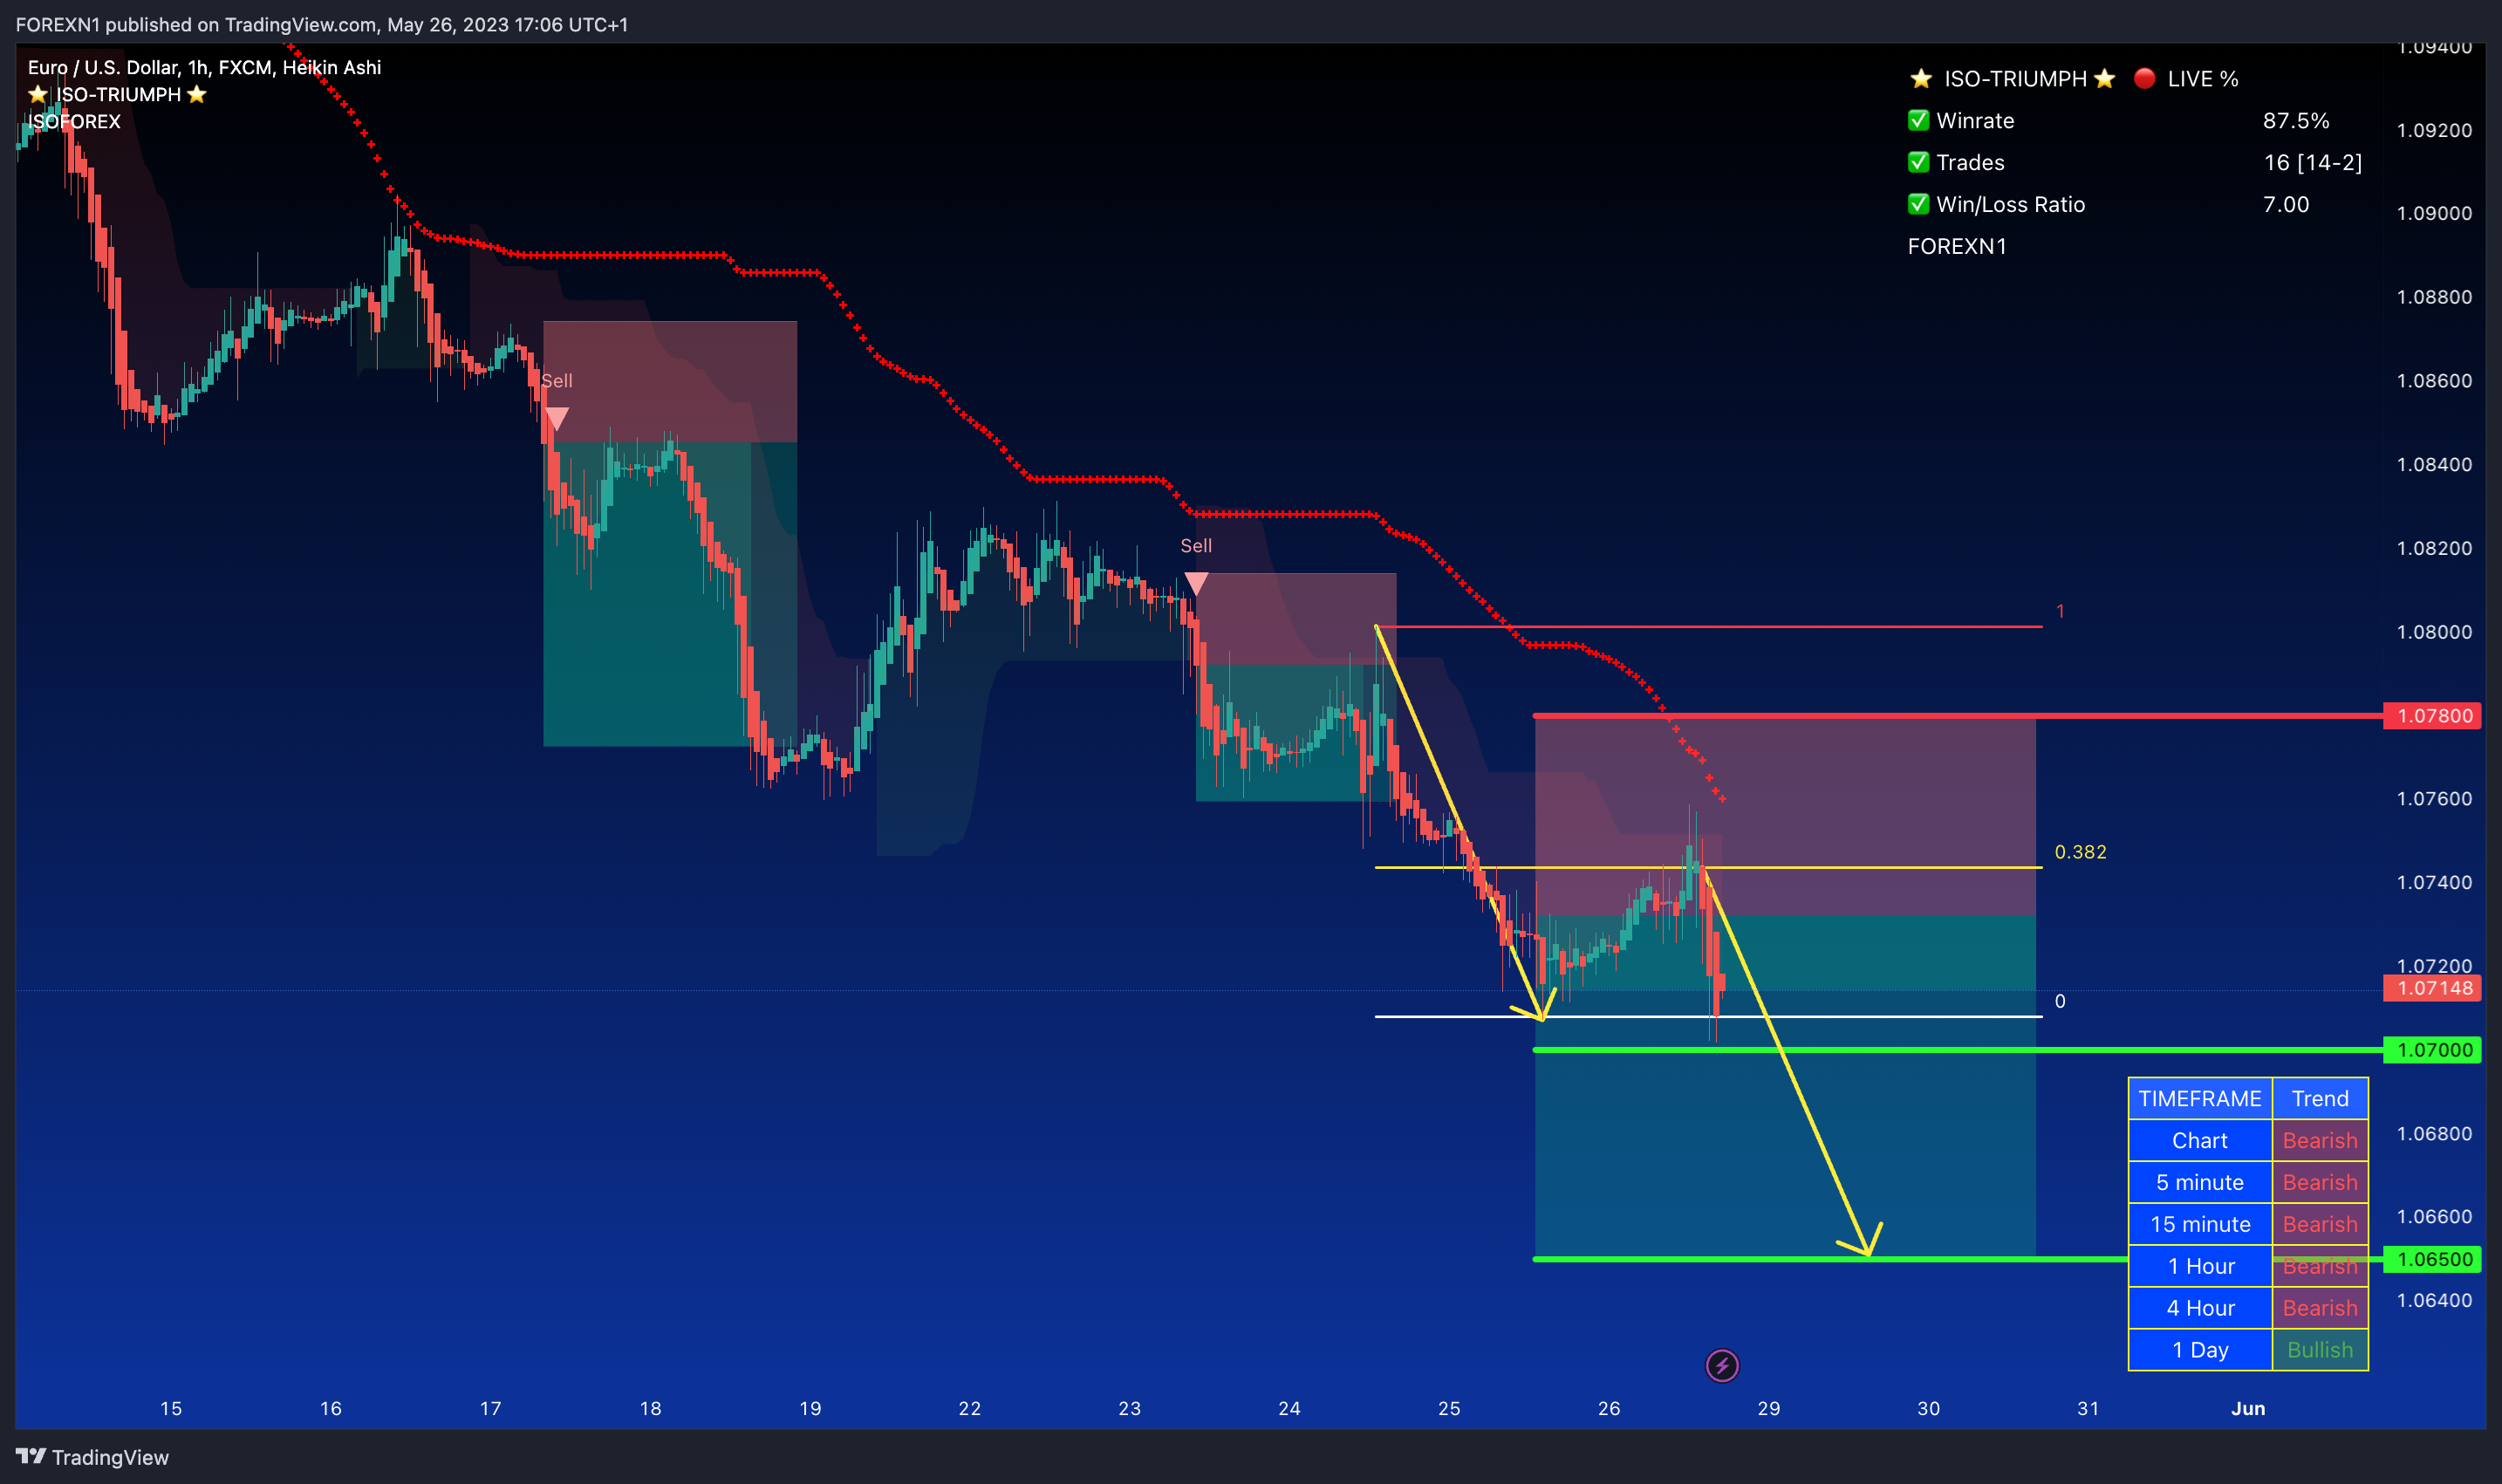Screen dimensions: 2502x1484
Task: Click the Bearish cell in the Chart row
Action: click(x=2320, y=1140)
